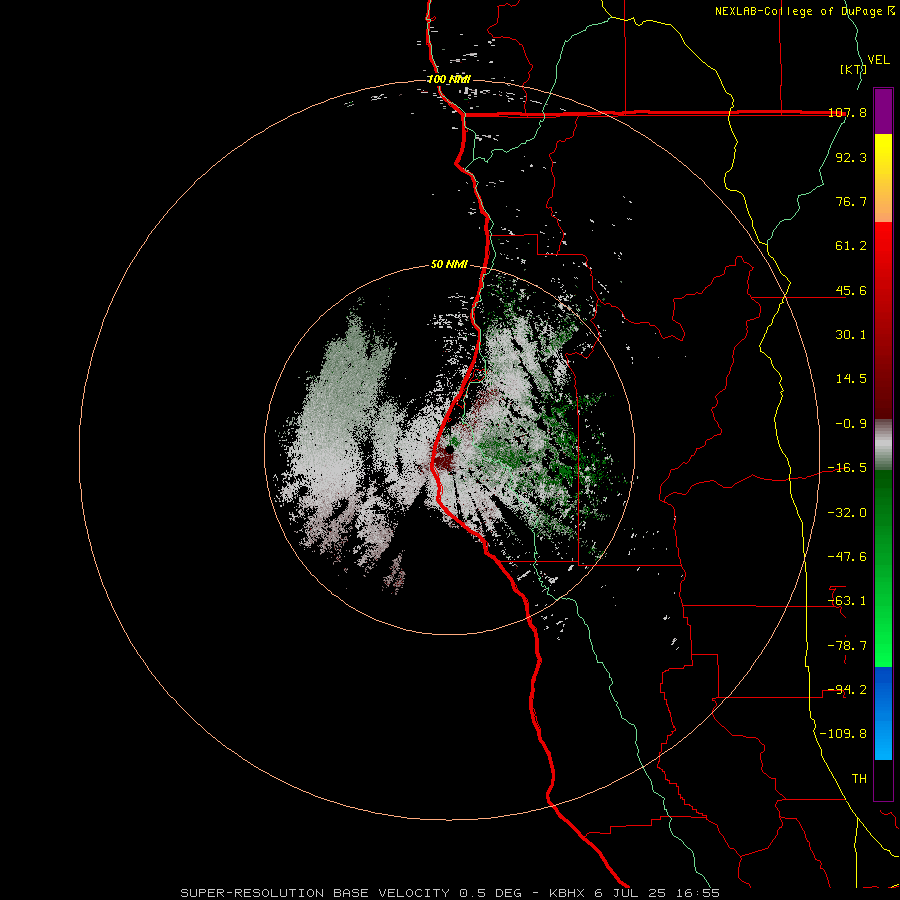Click the 100 NMI range ring label
This screenshot has width=900, height=900.
click(x=449, y=79)
